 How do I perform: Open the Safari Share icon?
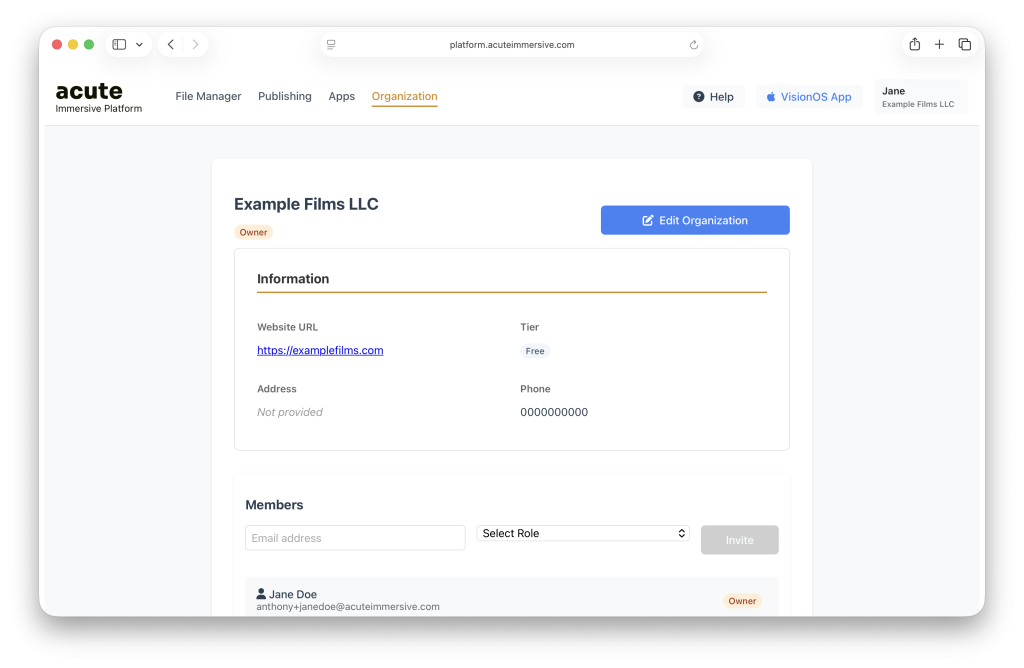click(914, 44)
